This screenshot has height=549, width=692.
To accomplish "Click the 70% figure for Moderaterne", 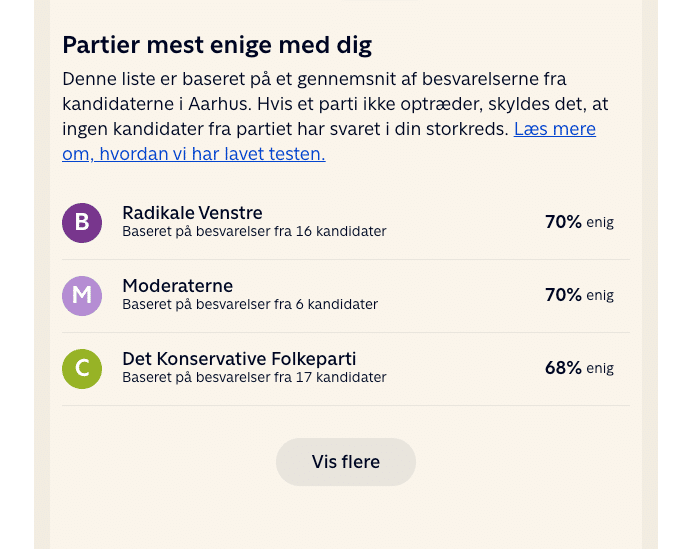I will [x=563, y=295].
